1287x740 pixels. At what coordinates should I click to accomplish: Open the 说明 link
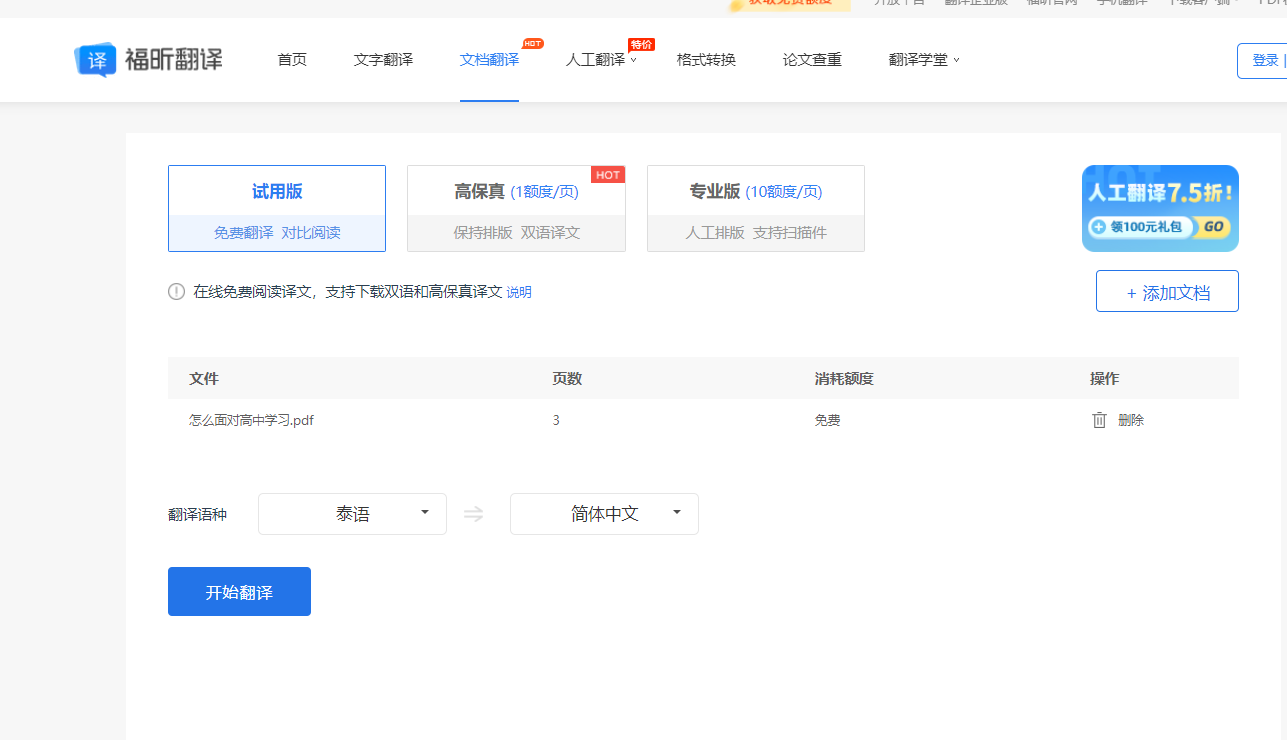pos(519,292)
